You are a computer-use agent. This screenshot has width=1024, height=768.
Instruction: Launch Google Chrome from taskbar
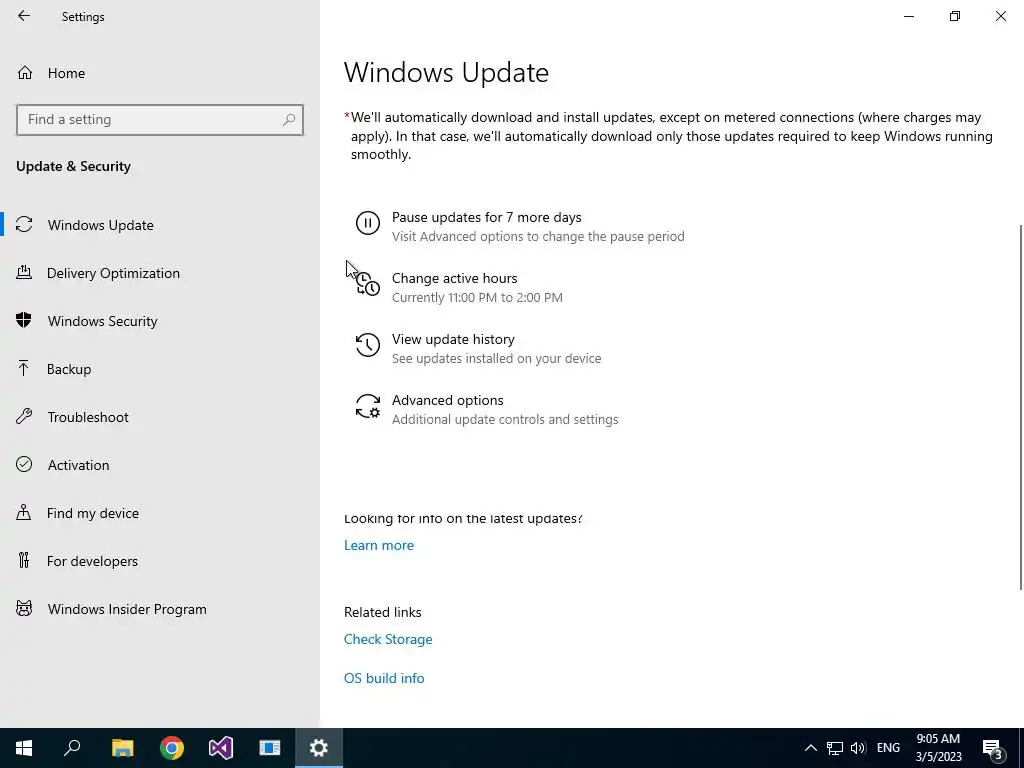point(172,748)
